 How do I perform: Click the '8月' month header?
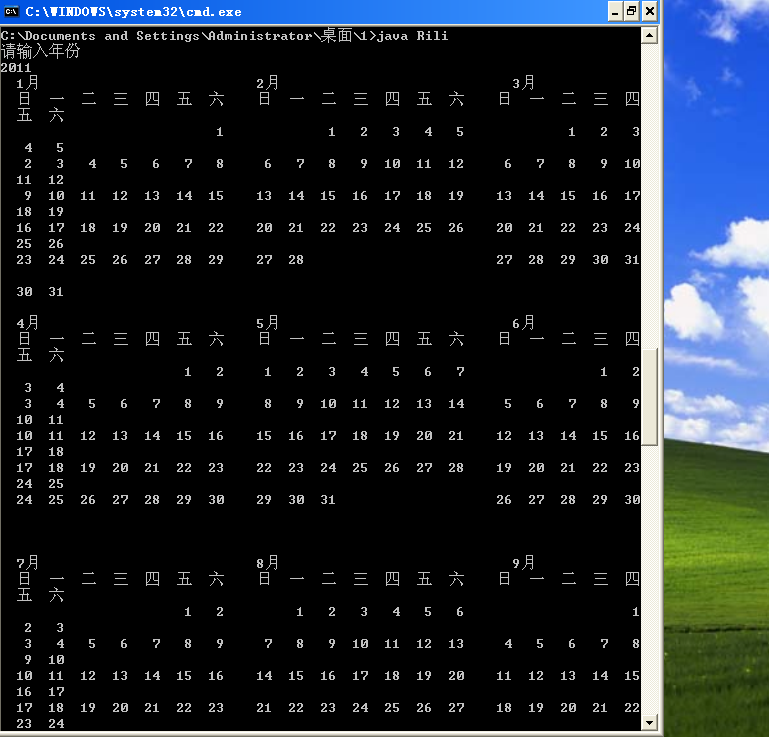click(267, 562)
